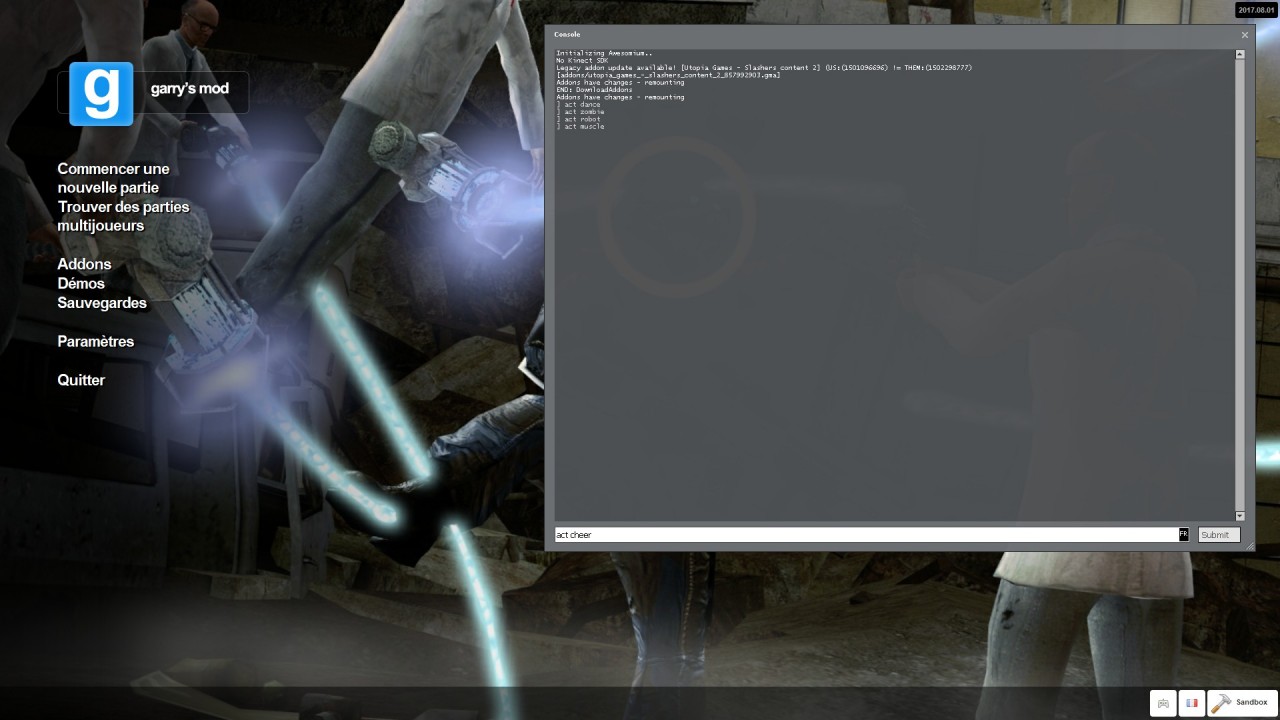Click the 'Initializing Awesomium..' console line

[x=604, y=53]
